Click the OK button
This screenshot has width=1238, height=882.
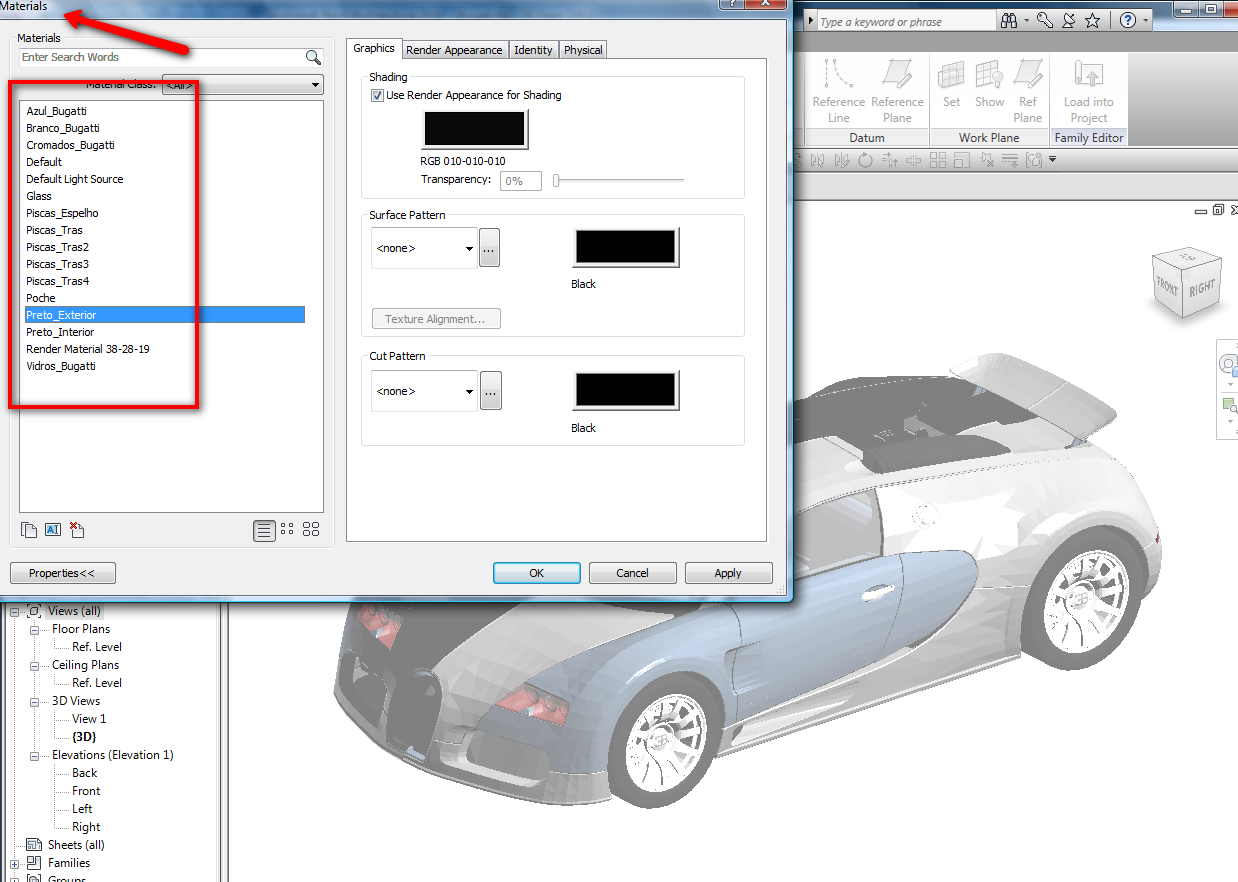click(x=537, y=573)
